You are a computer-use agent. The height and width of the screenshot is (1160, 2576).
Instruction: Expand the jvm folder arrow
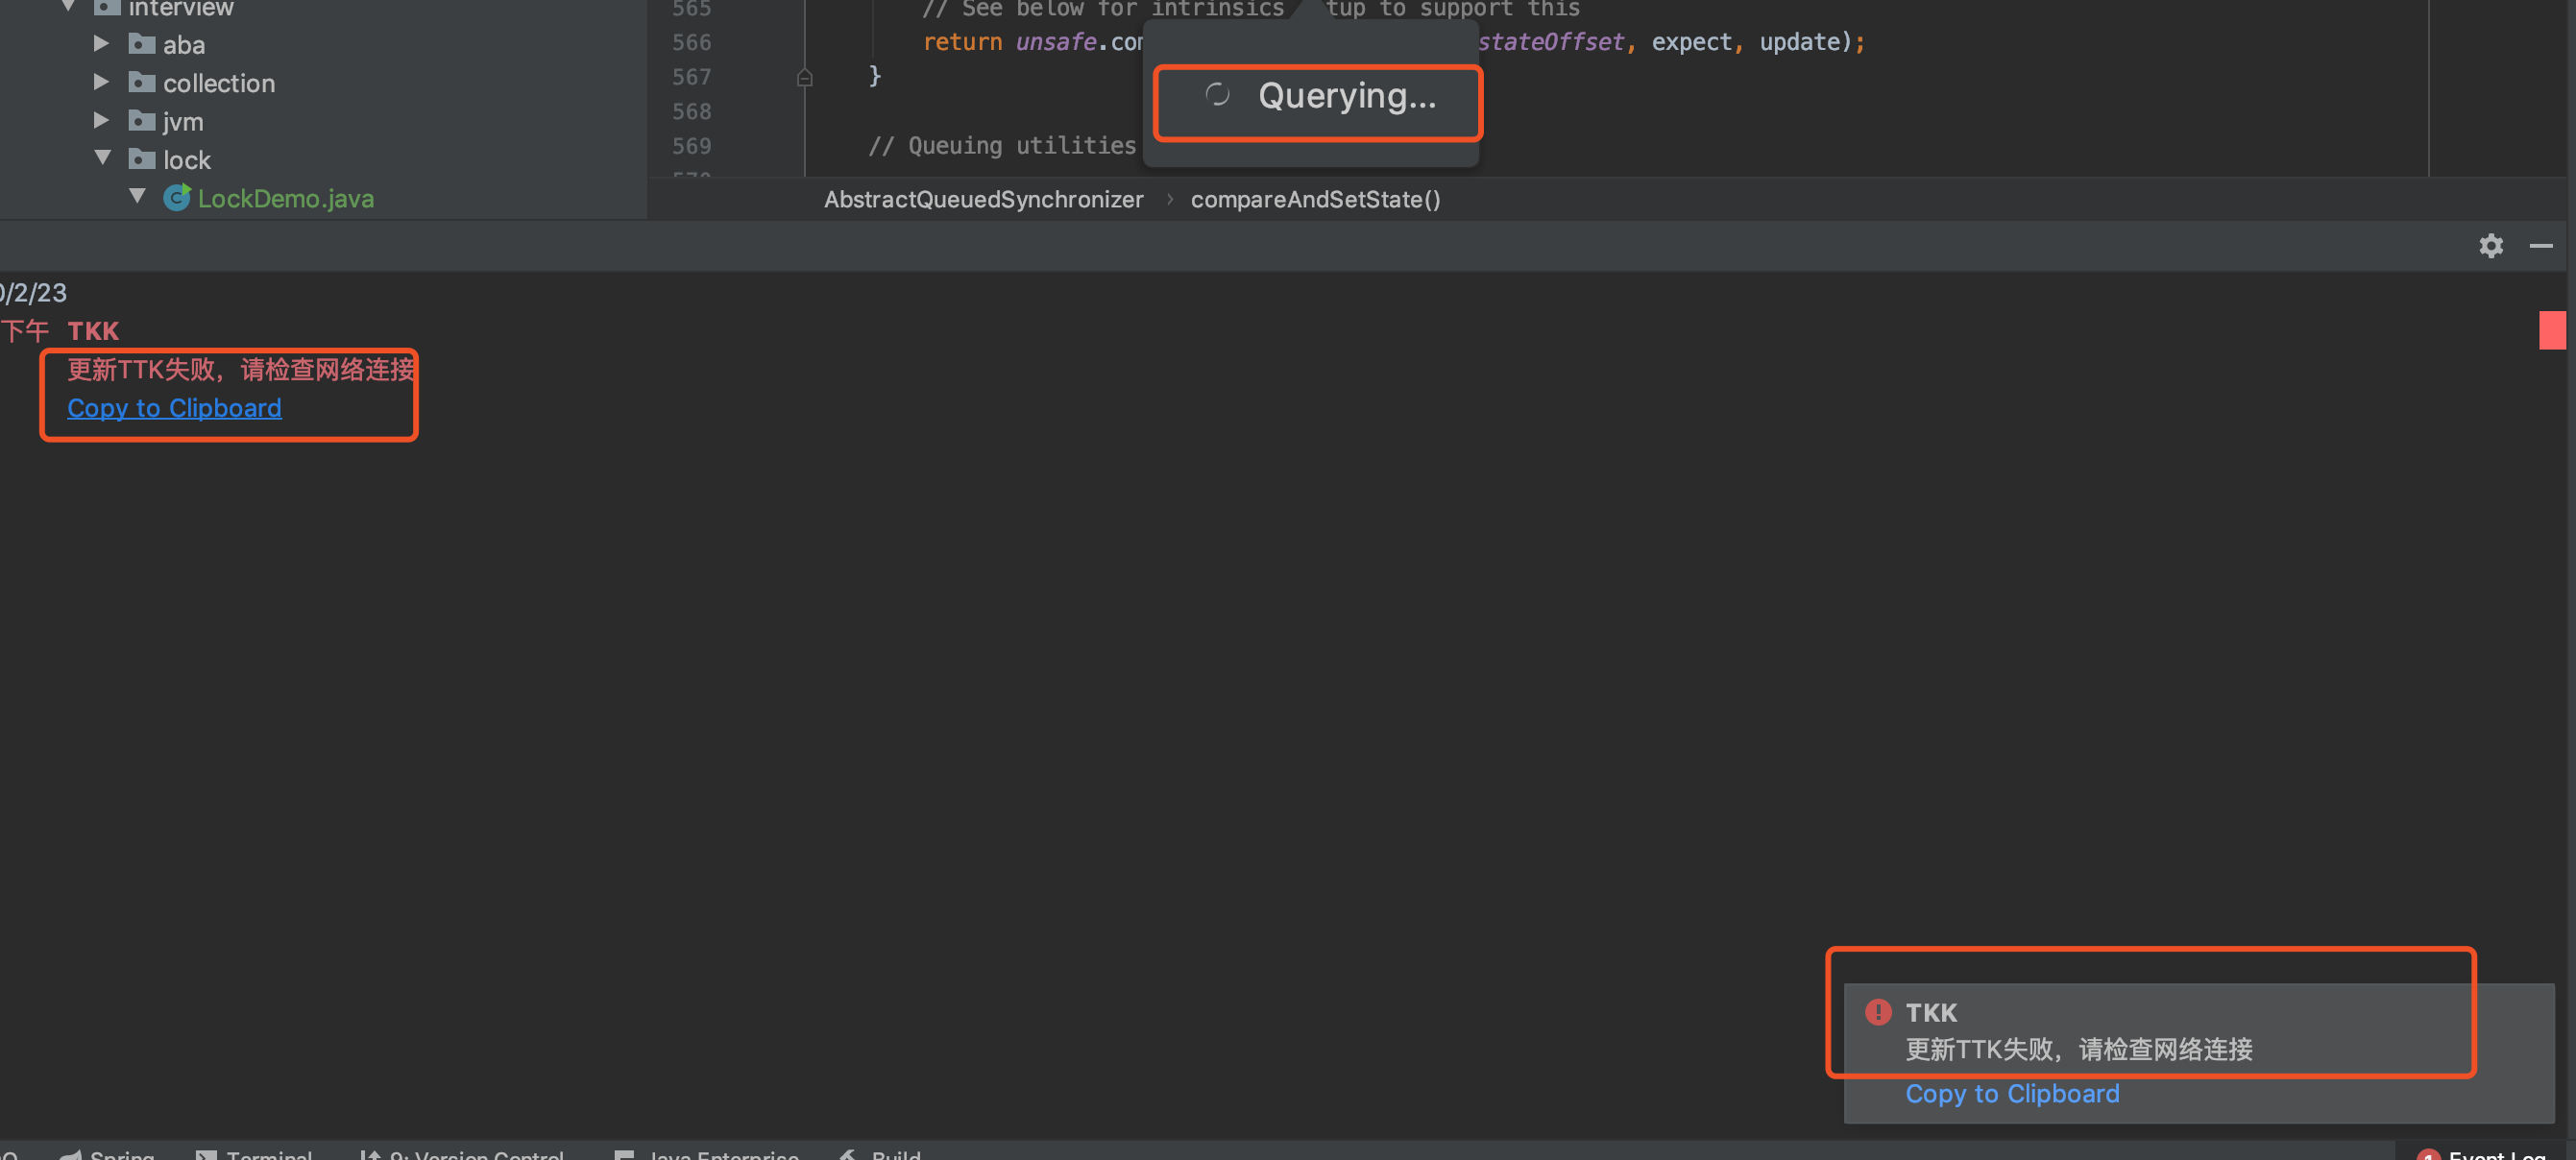click(x=101, y=121)
